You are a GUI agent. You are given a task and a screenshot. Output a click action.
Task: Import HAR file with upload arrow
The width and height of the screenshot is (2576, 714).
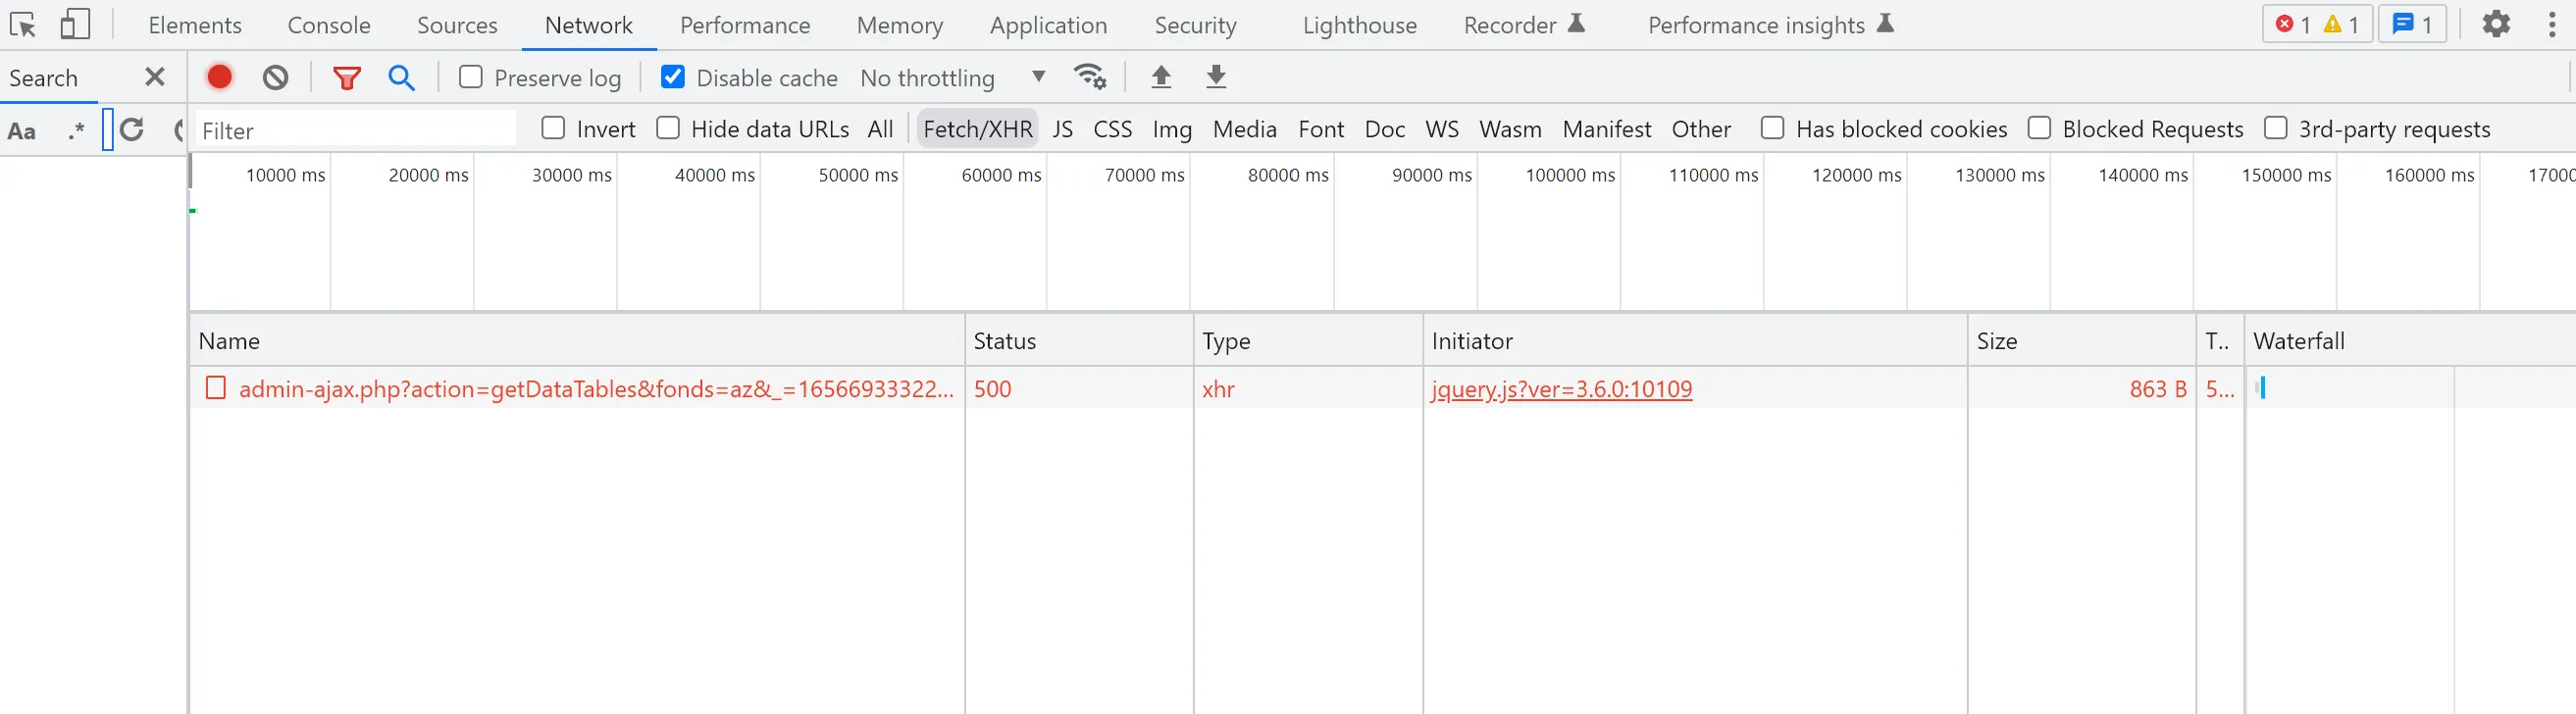(x=1161, y=77)
